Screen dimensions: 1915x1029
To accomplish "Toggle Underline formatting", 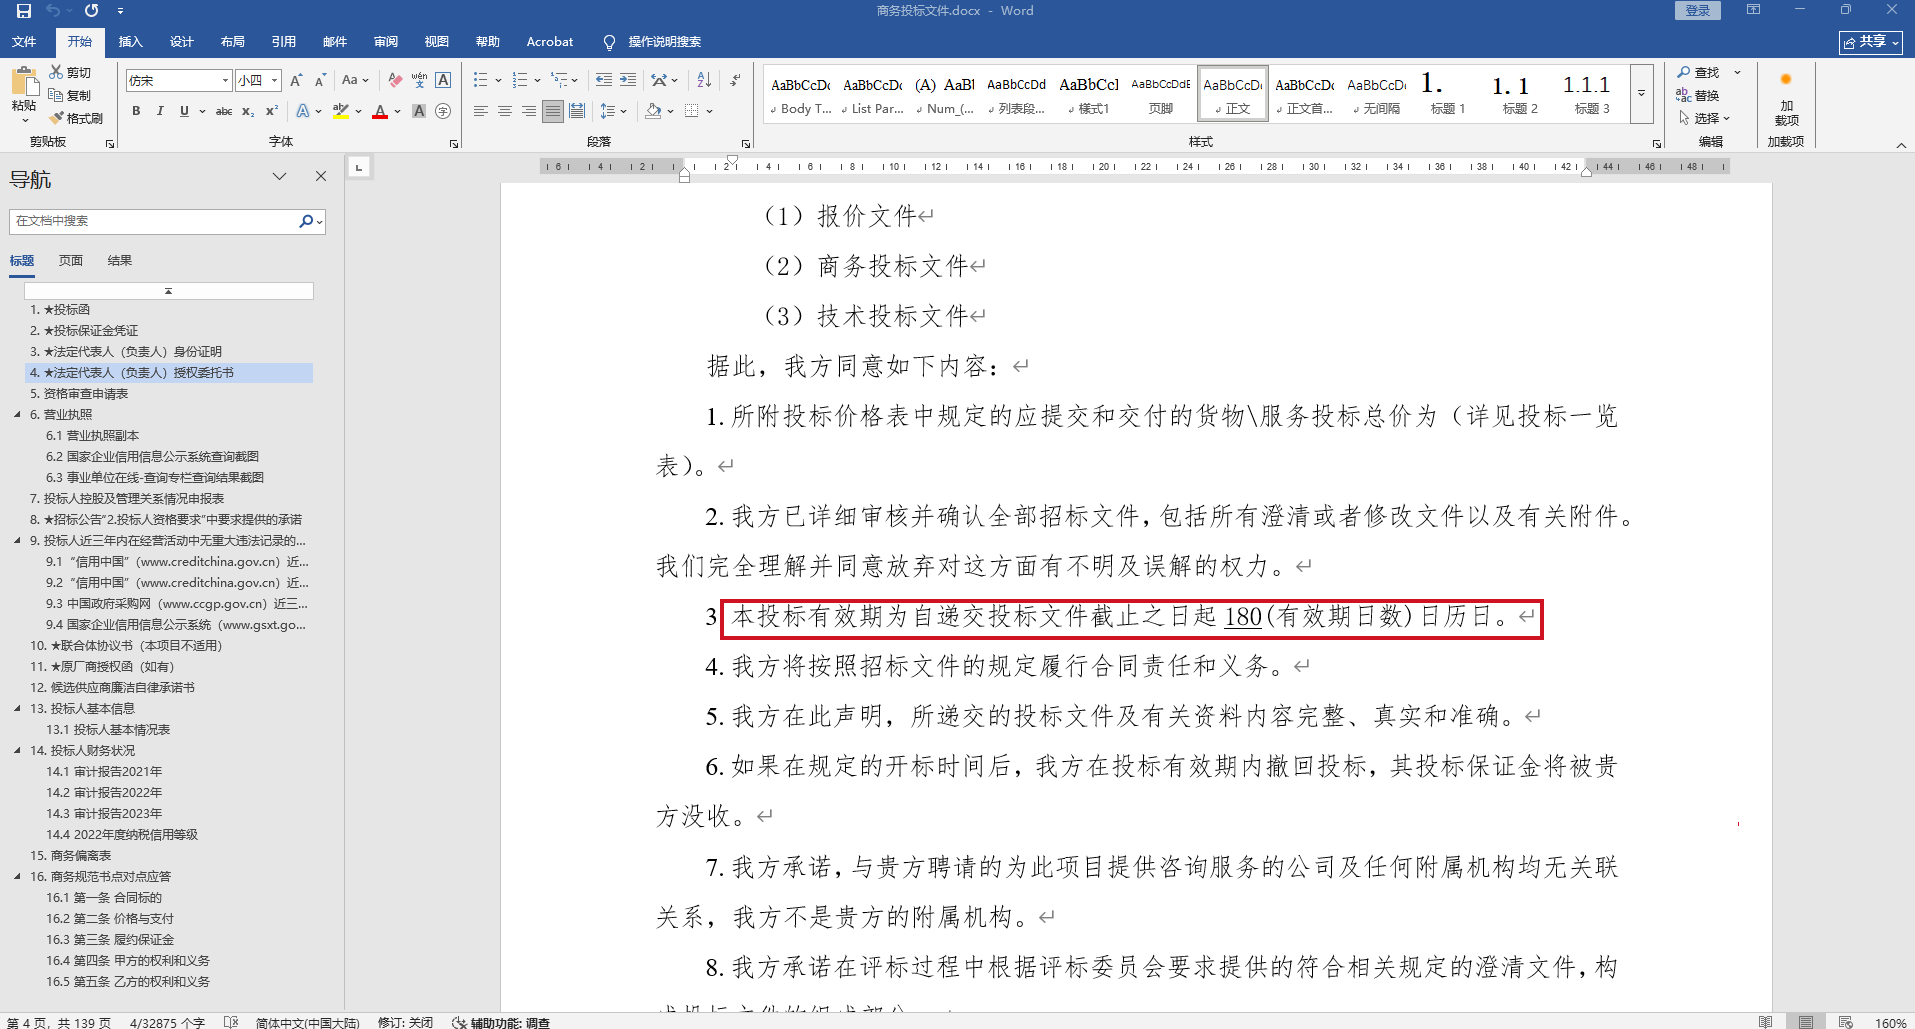I will point(184,111).
